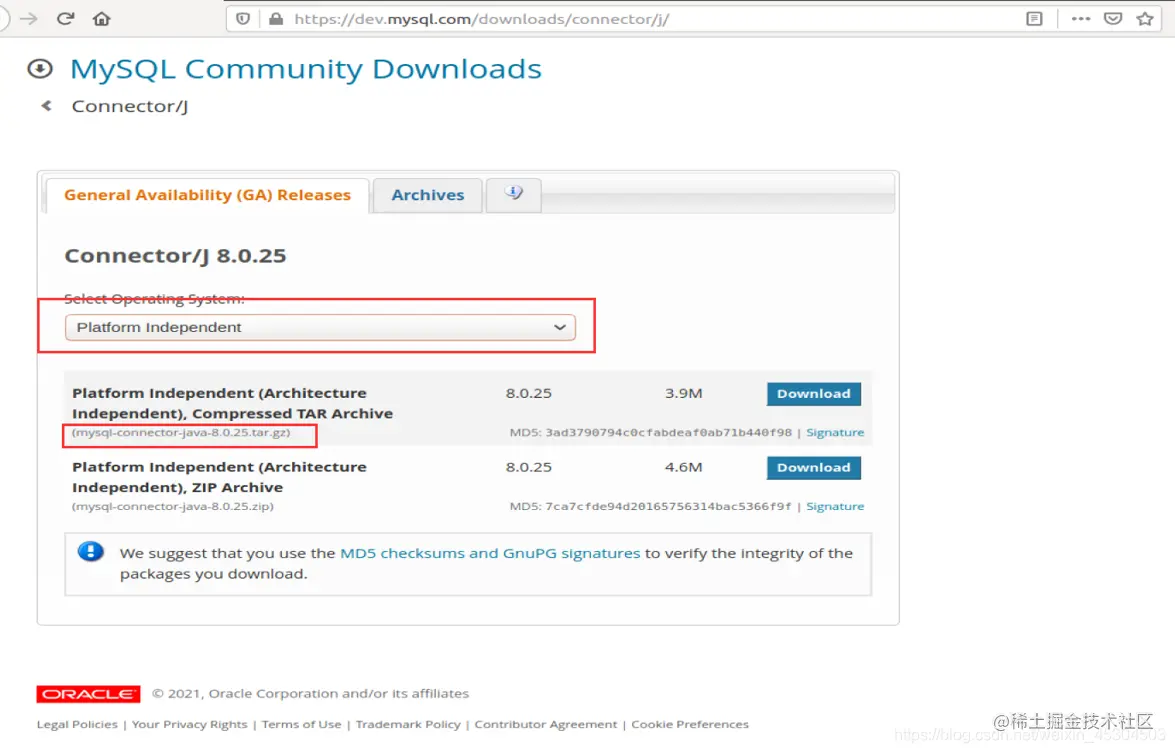Open Contributor Agreement footer link

point(546,725)
